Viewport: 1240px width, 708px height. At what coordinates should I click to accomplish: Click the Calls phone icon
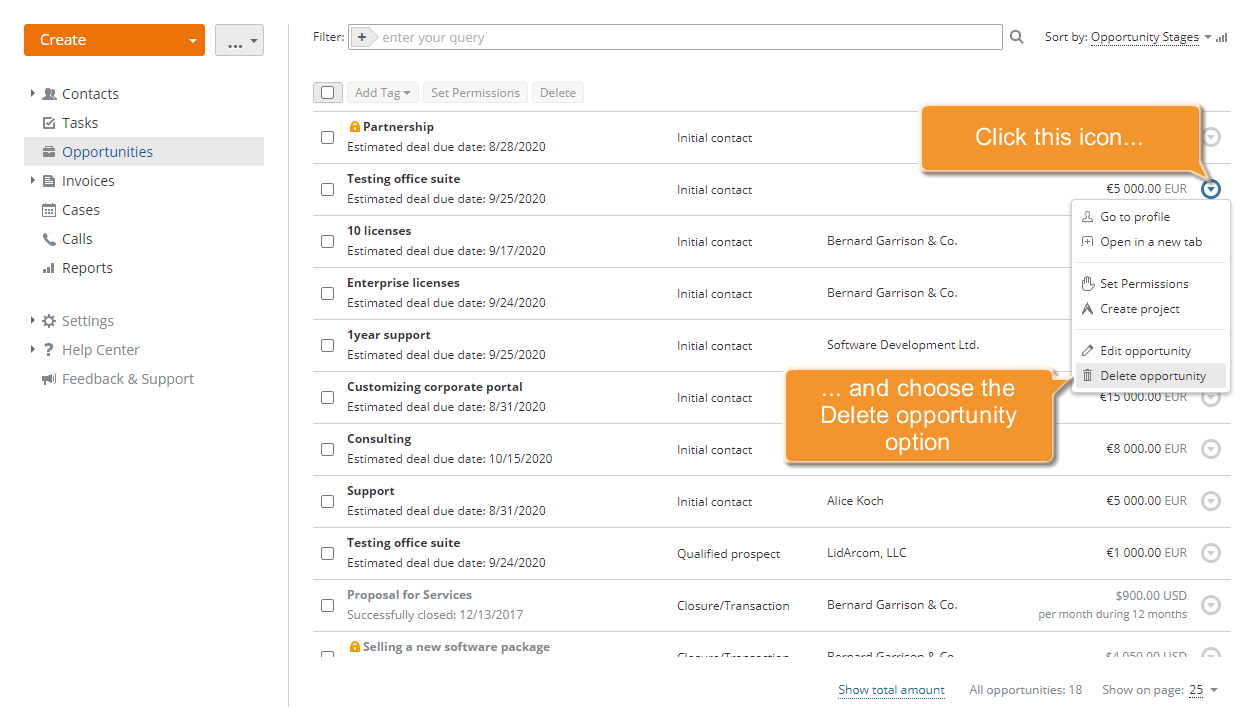point(49,239)
